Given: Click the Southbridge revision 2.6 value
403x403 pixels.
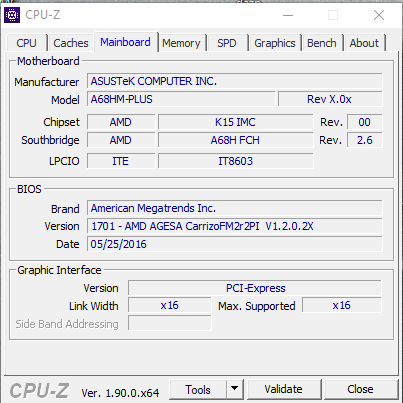Looking at the screenshot, I should pos(365,140).
